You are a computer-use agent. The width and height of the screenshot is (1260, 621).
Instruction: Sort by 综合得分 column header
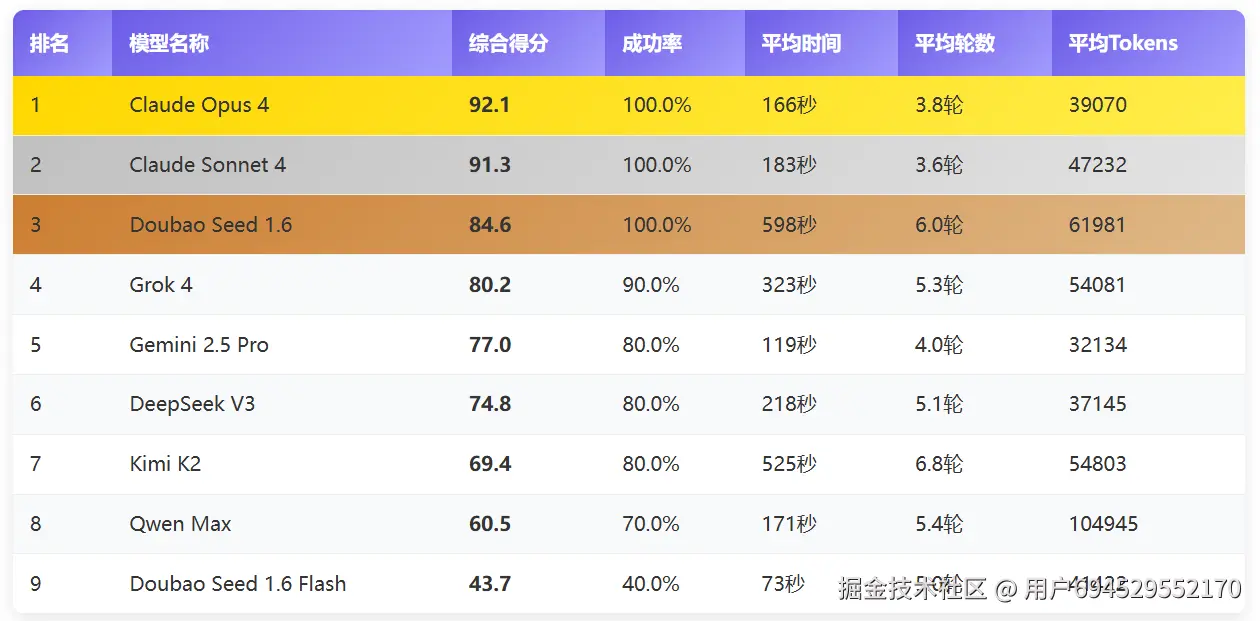pos(508,44)
